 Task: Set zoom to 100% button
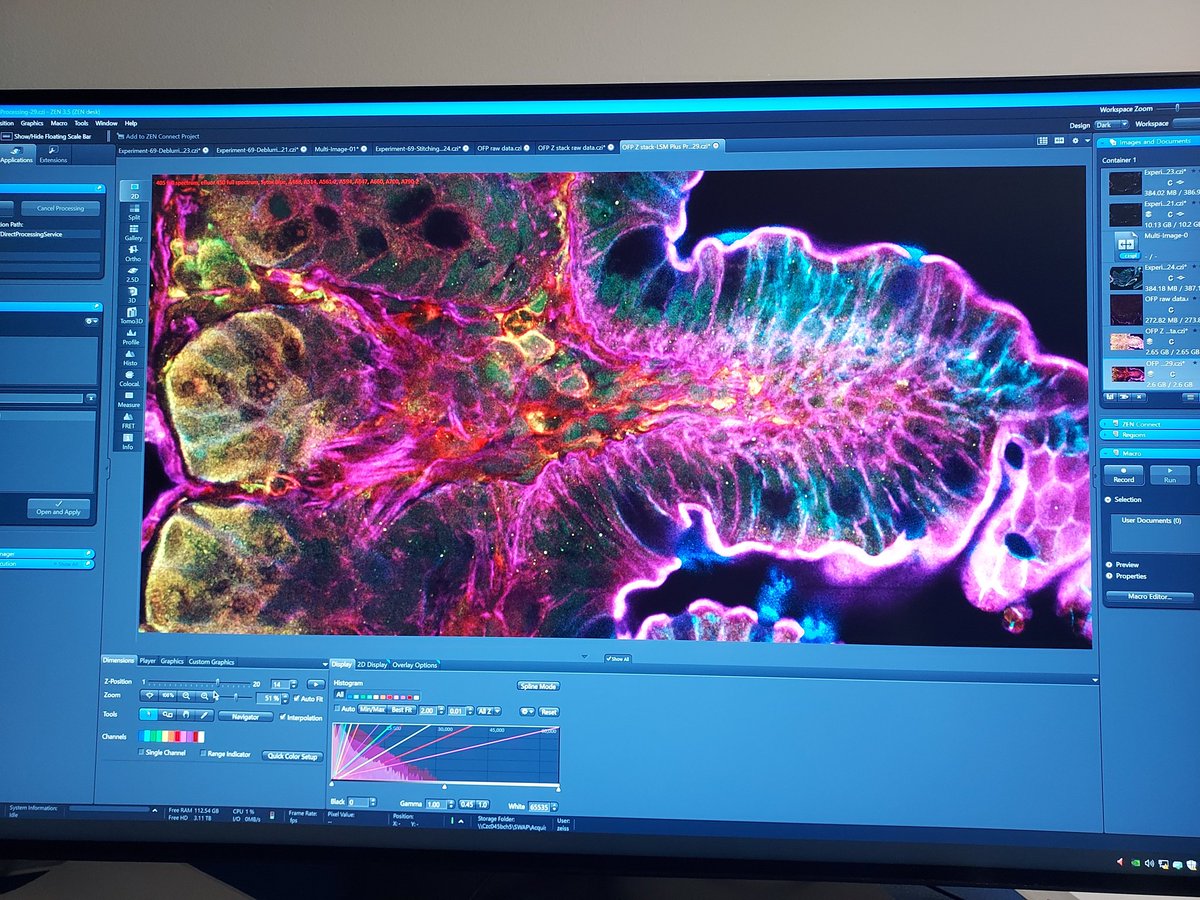pyautogui.click(x=167, y=695)
